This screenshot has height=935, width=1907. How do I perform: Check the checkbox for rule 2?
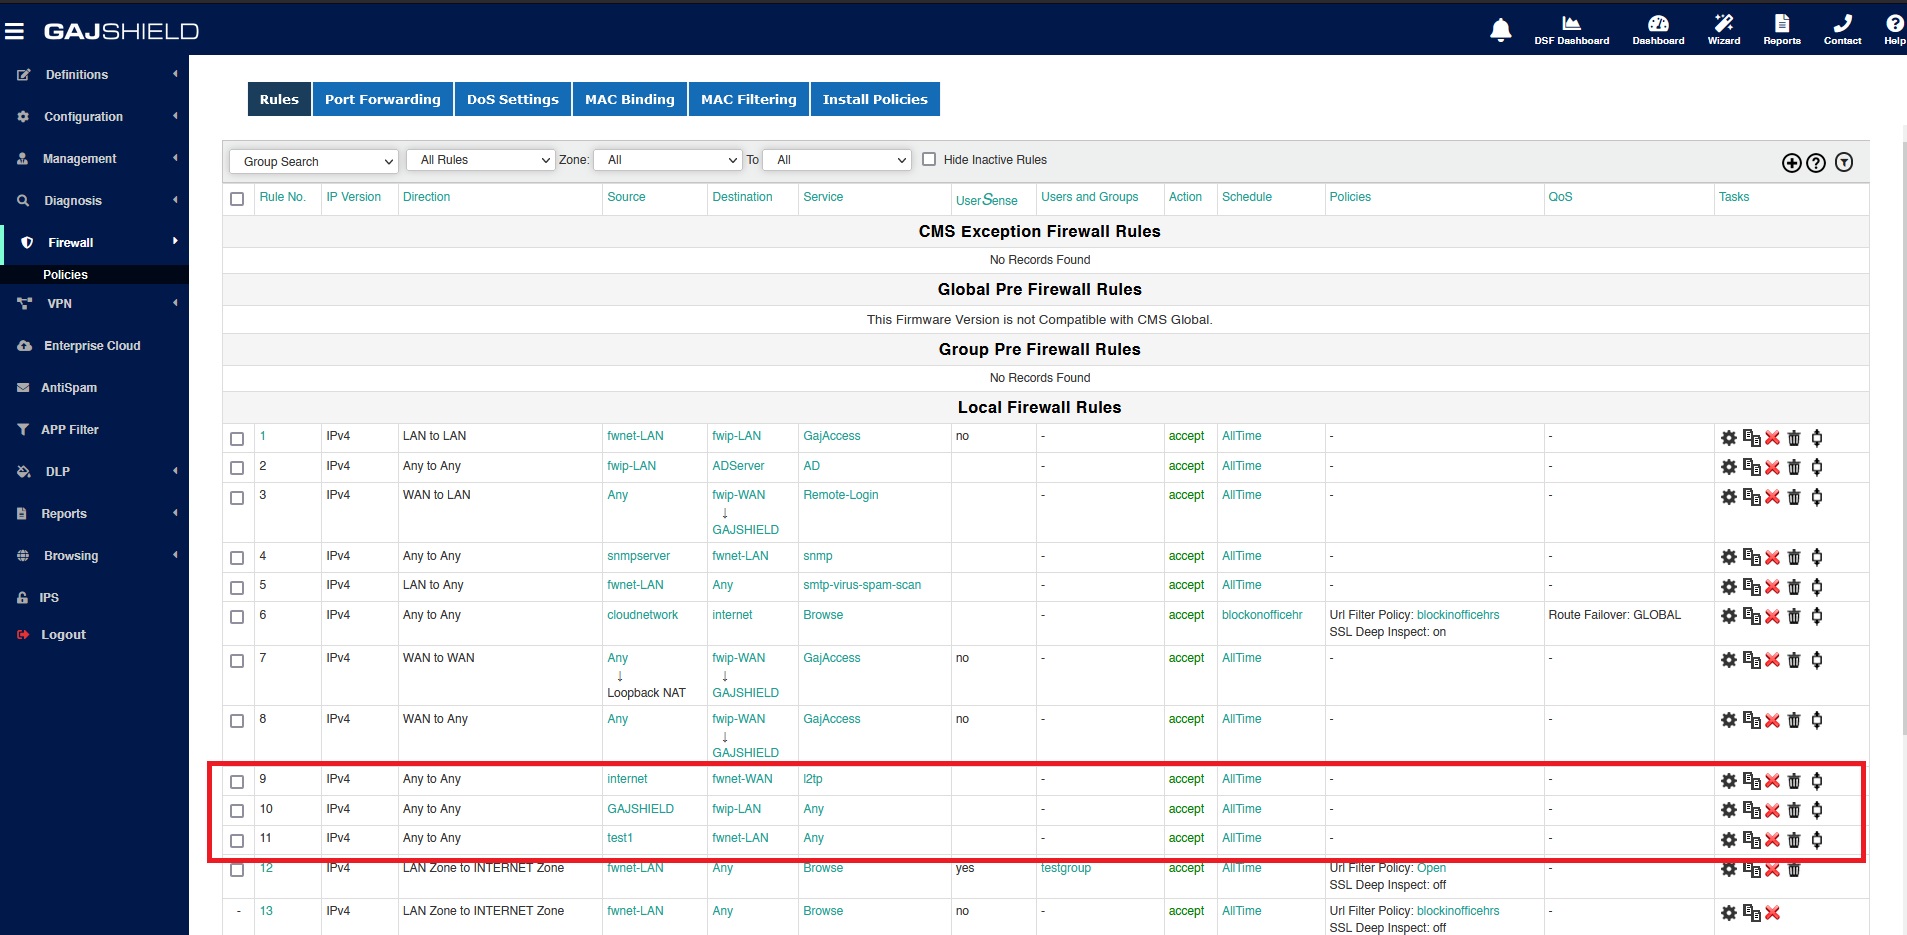237,468
